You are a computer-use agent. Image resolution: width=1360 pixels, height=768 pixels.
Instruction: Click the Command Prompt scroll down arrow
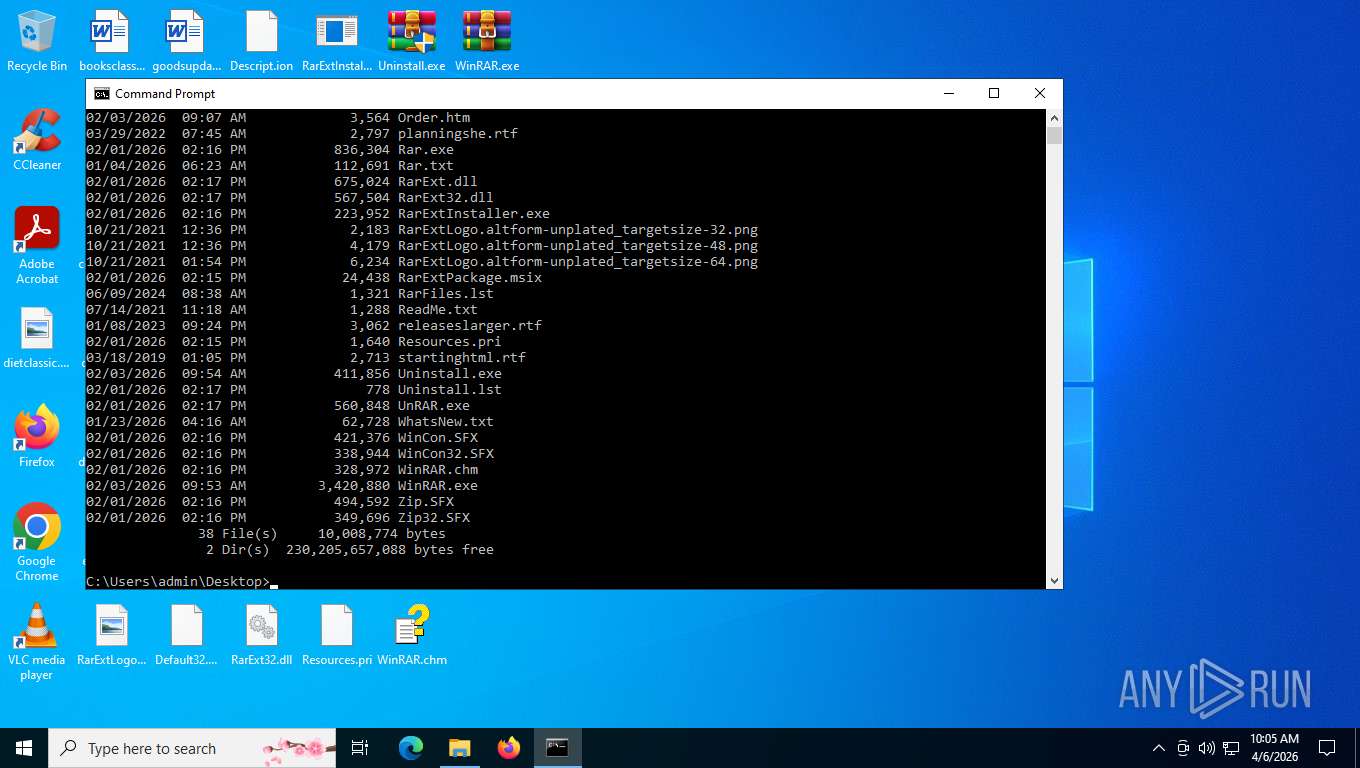[1054, 581]
